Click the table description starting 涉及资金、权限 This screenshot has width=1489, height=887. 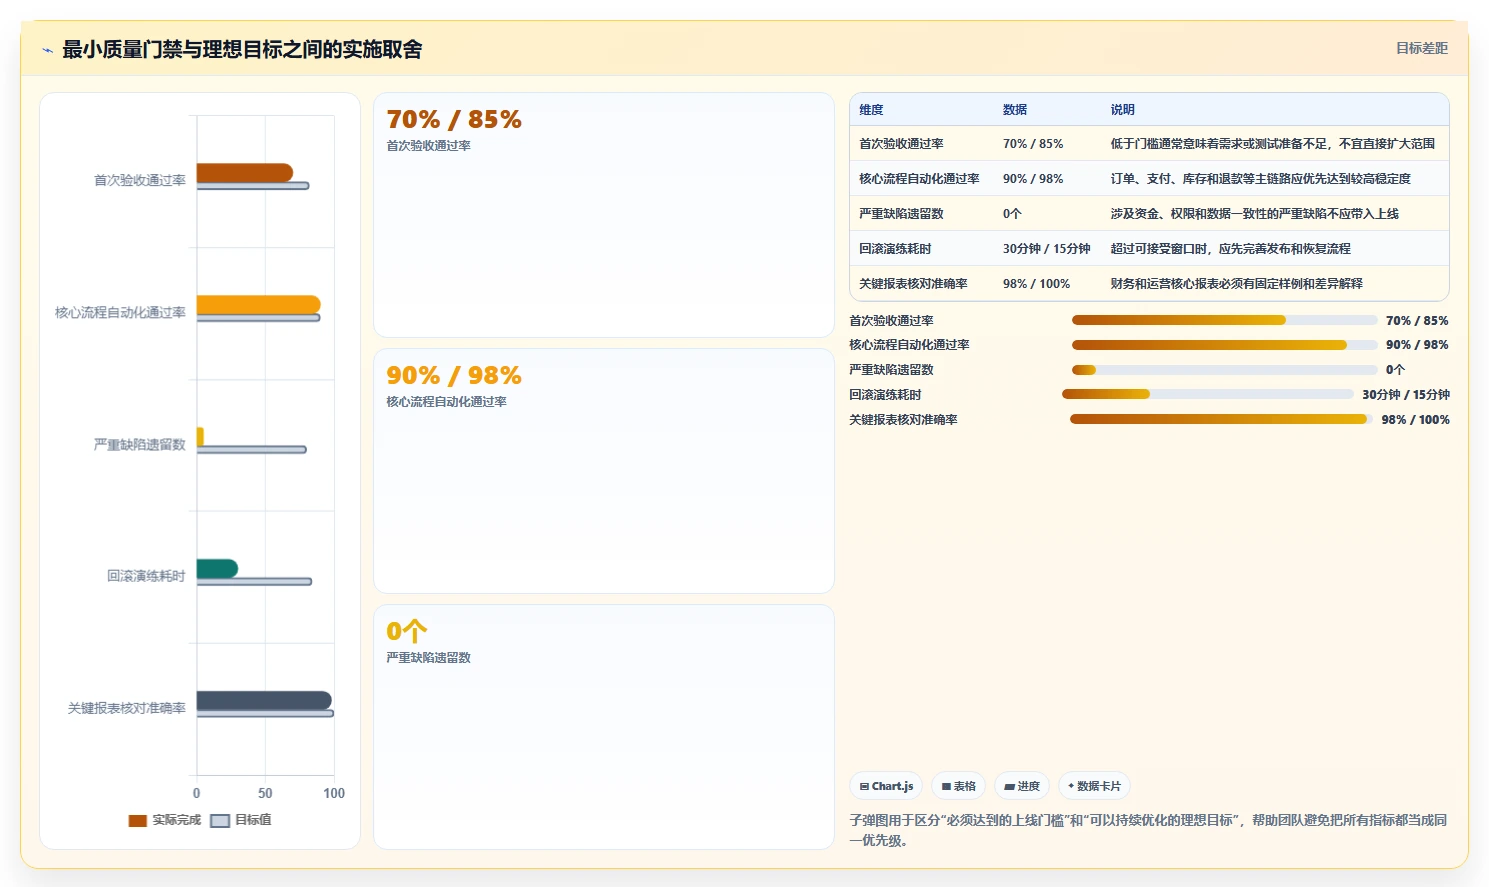[x=1254, y=214]
